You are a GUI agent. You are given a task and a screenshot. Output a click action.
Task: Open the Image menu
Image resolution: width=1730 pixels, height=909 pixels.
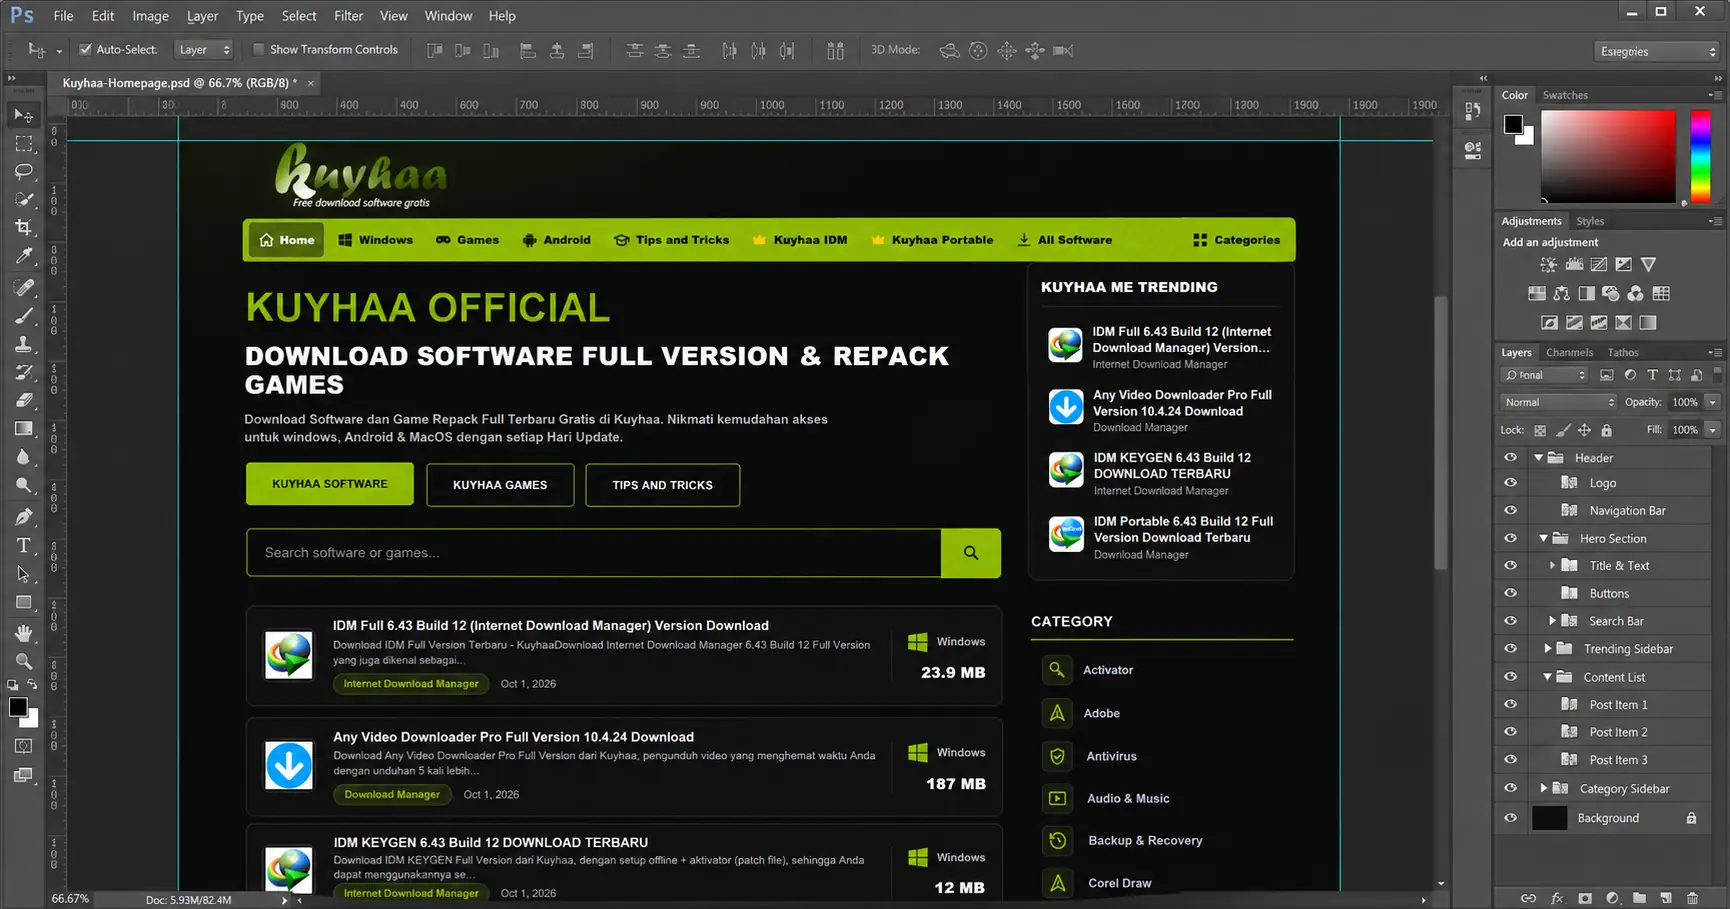pos(150,16)
